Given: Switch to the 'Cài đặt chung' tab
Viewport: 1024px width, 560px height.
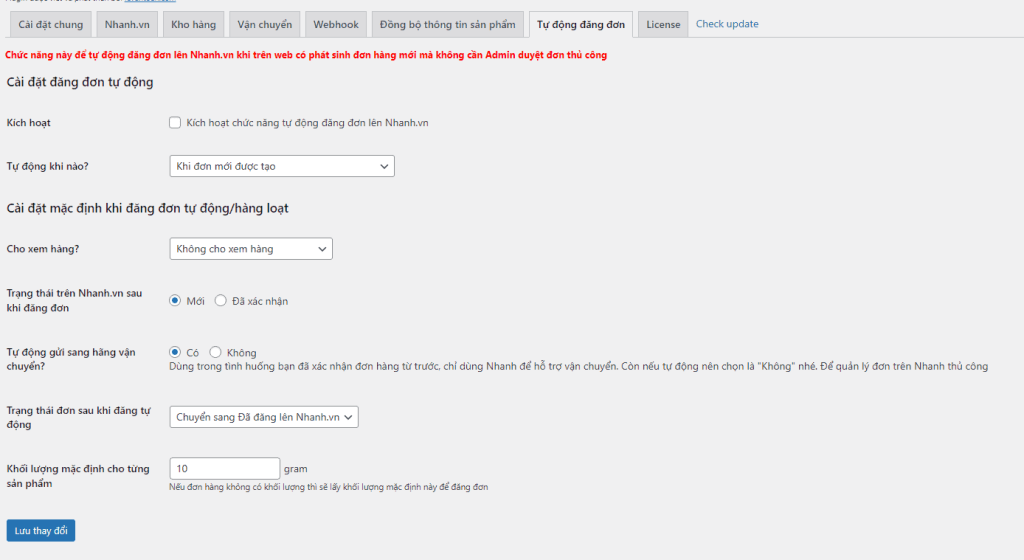Looking at the screenshot, I should coord(51,24).
